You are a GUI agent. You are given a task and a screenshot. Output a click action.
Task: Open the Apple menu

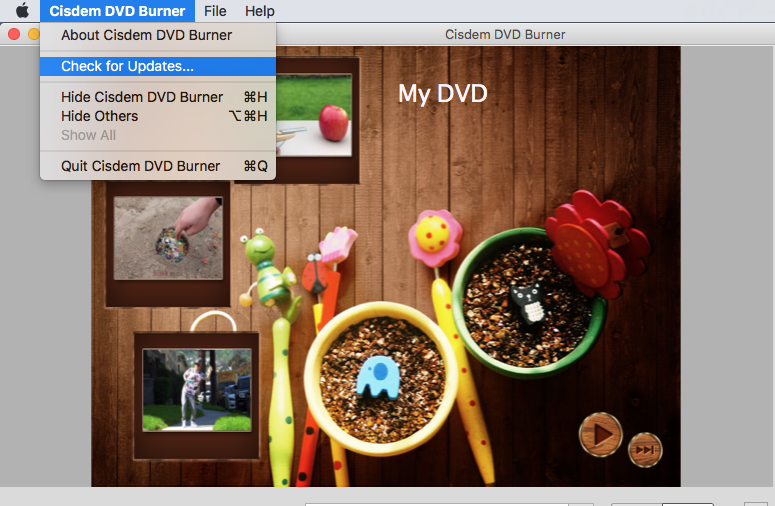pos(22,10)
